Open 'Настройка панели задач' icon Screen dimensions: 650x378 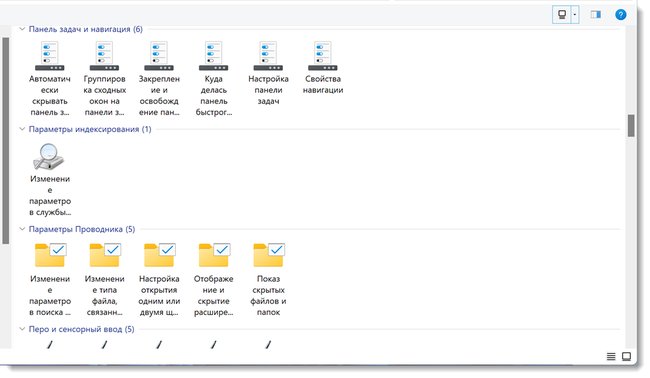click(x=268, y=56)
